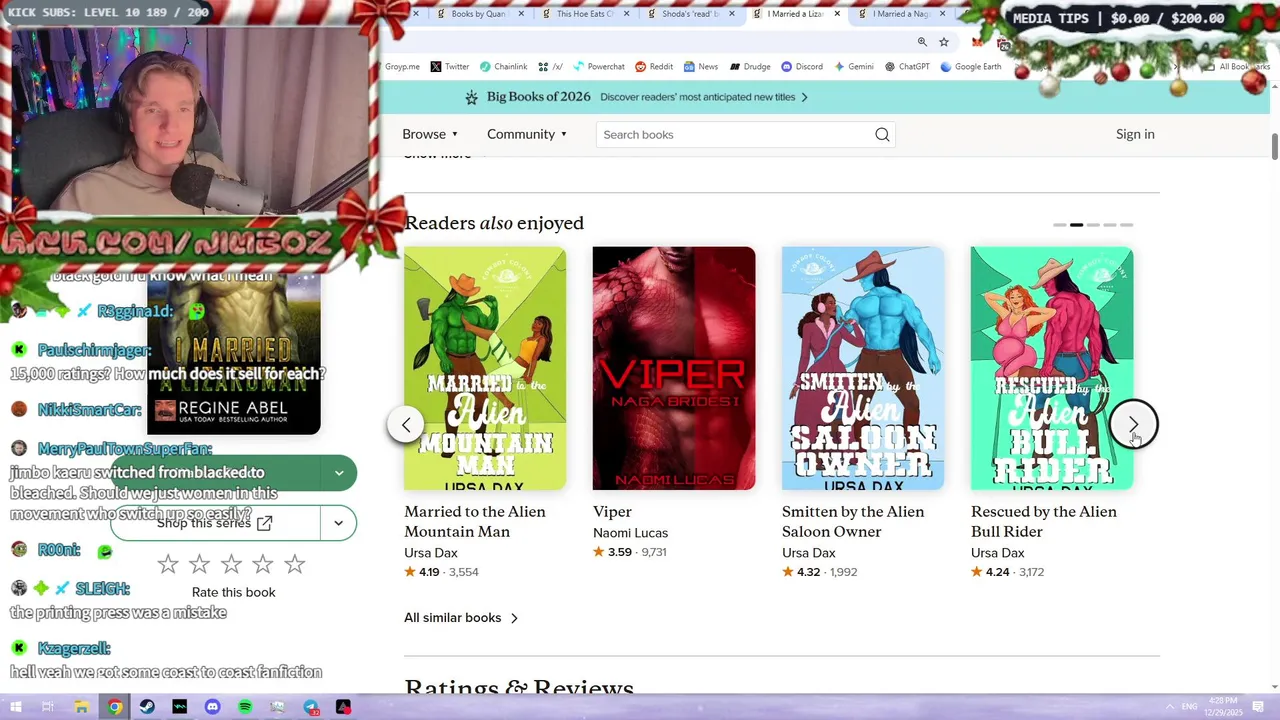Click the zoom magnifier icon in address bar
The width and height of the screenshot is (1280, 720).
[922, 42]
